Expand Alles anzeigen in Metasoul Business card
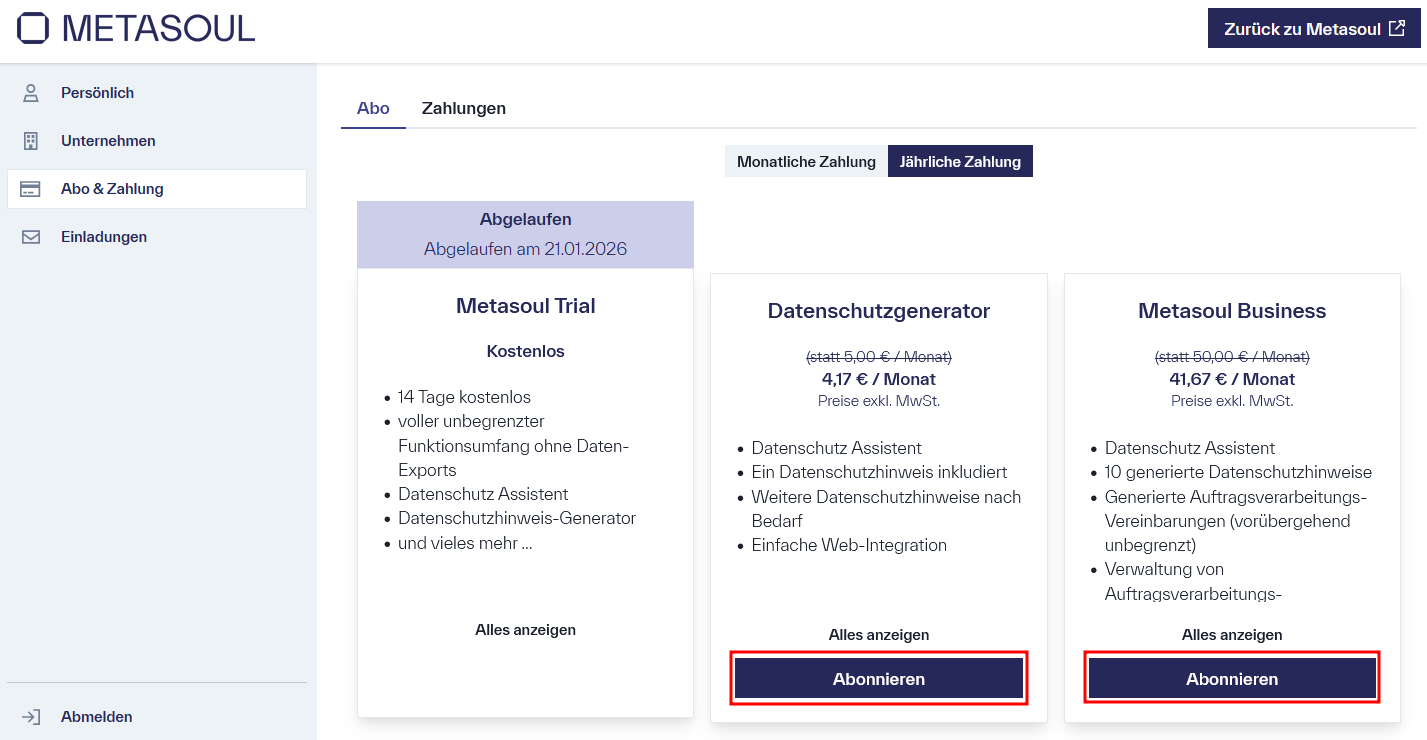Screen dimensions: 1427x740 tap(1232, 635)
